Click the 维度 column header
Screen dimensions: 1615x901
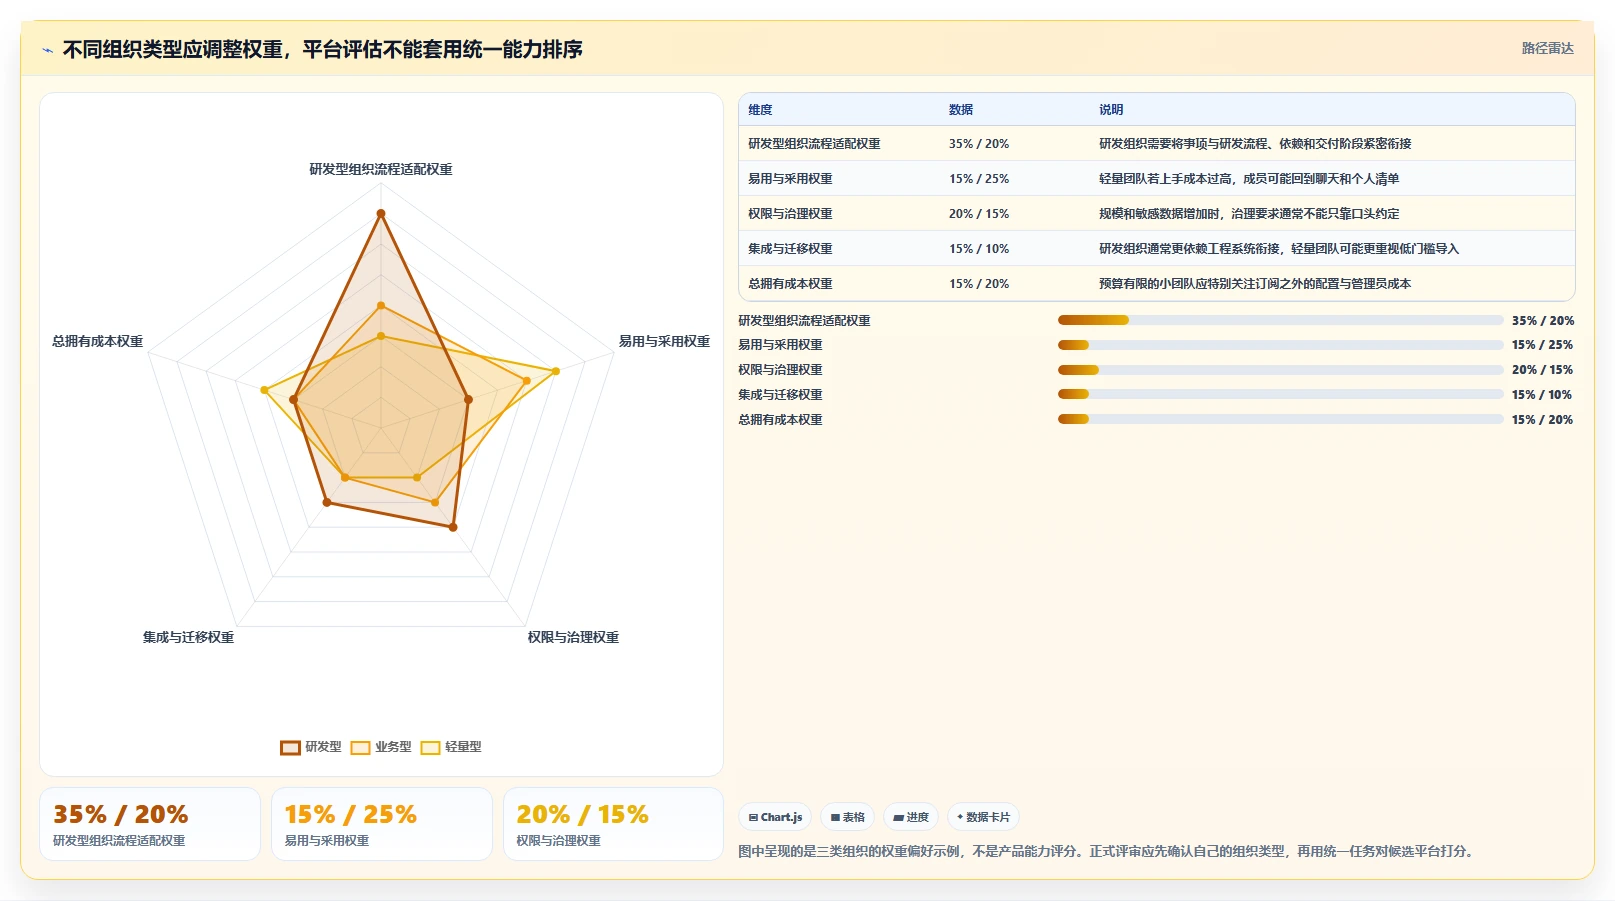(x=760, y=110)
